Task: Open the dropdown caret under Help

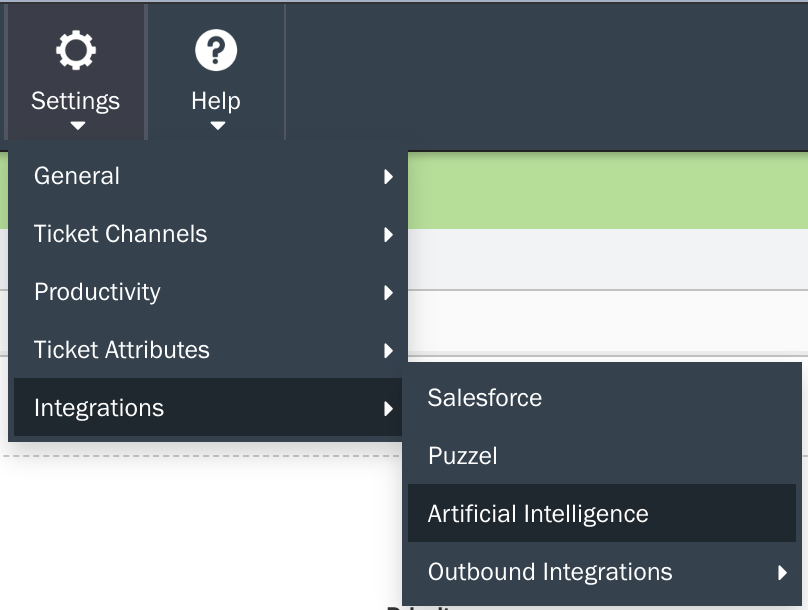Action: click(x=216, y=126)
